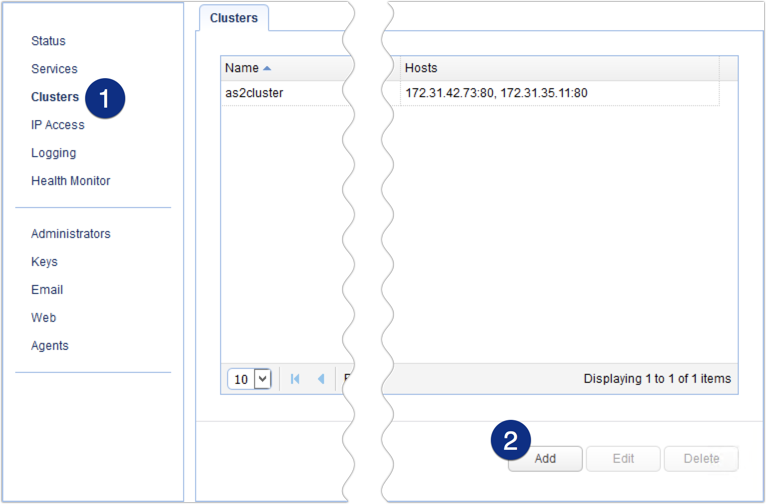766x504 pixels.
Task: Select Clusters in the left navigation
Action: [x=55, y=97]
